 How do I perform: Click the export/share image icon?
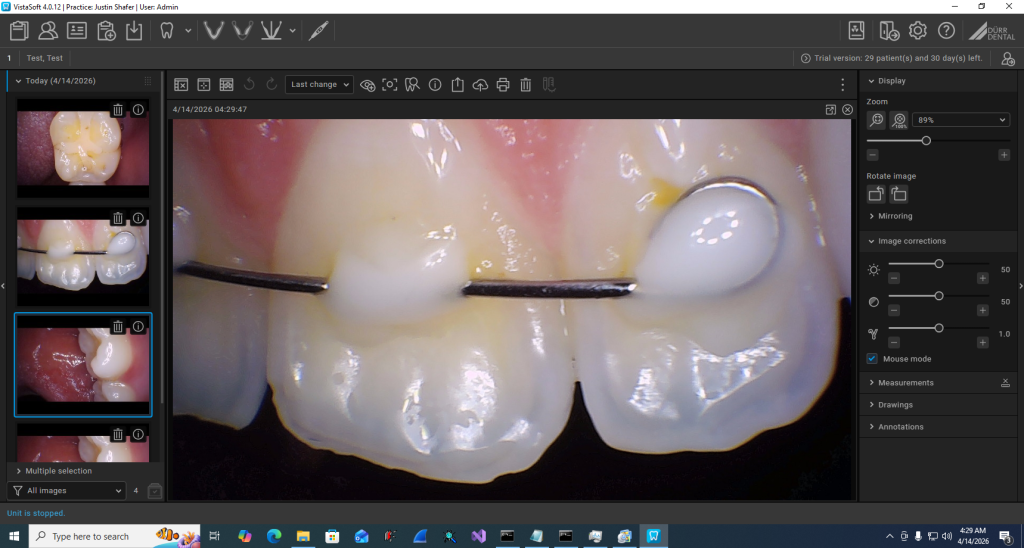pyautogui.click(x=457, y=85)
